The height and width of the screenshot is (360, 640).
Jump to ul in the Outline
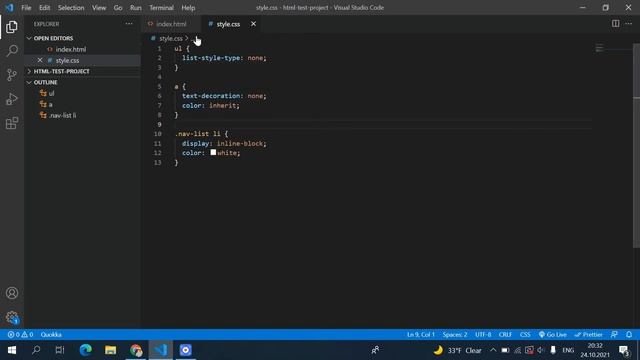(51, 93)
